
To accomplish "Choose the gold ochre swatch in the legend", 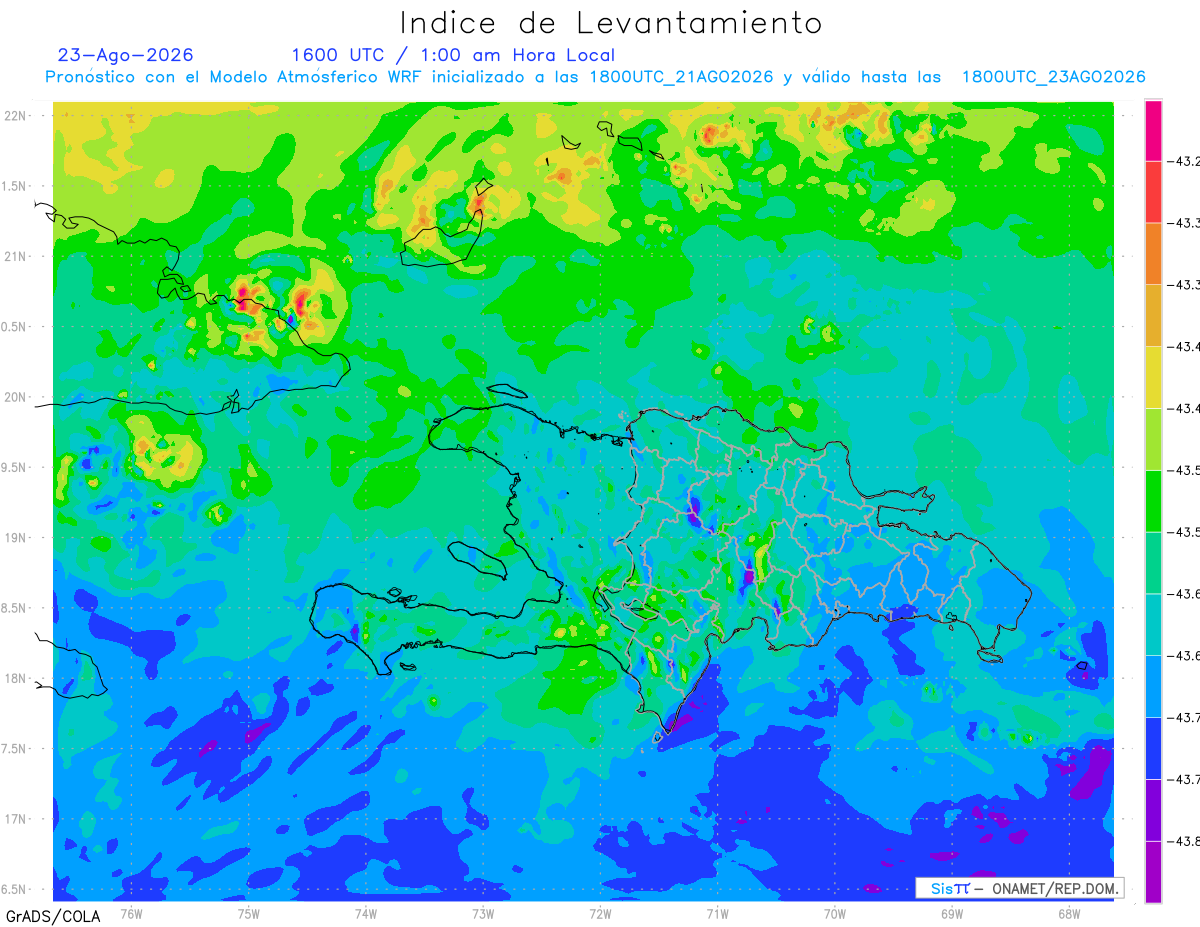I will click(1153, 316).
